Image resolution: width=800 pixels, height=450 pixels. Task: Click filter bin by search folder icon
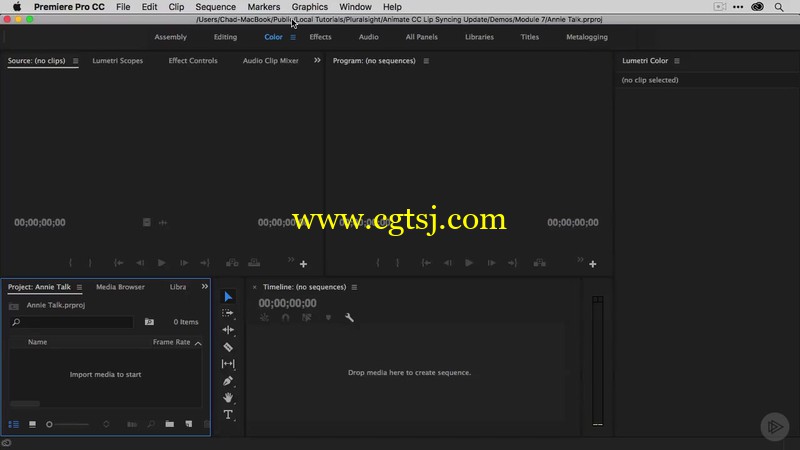coord(149,321)
